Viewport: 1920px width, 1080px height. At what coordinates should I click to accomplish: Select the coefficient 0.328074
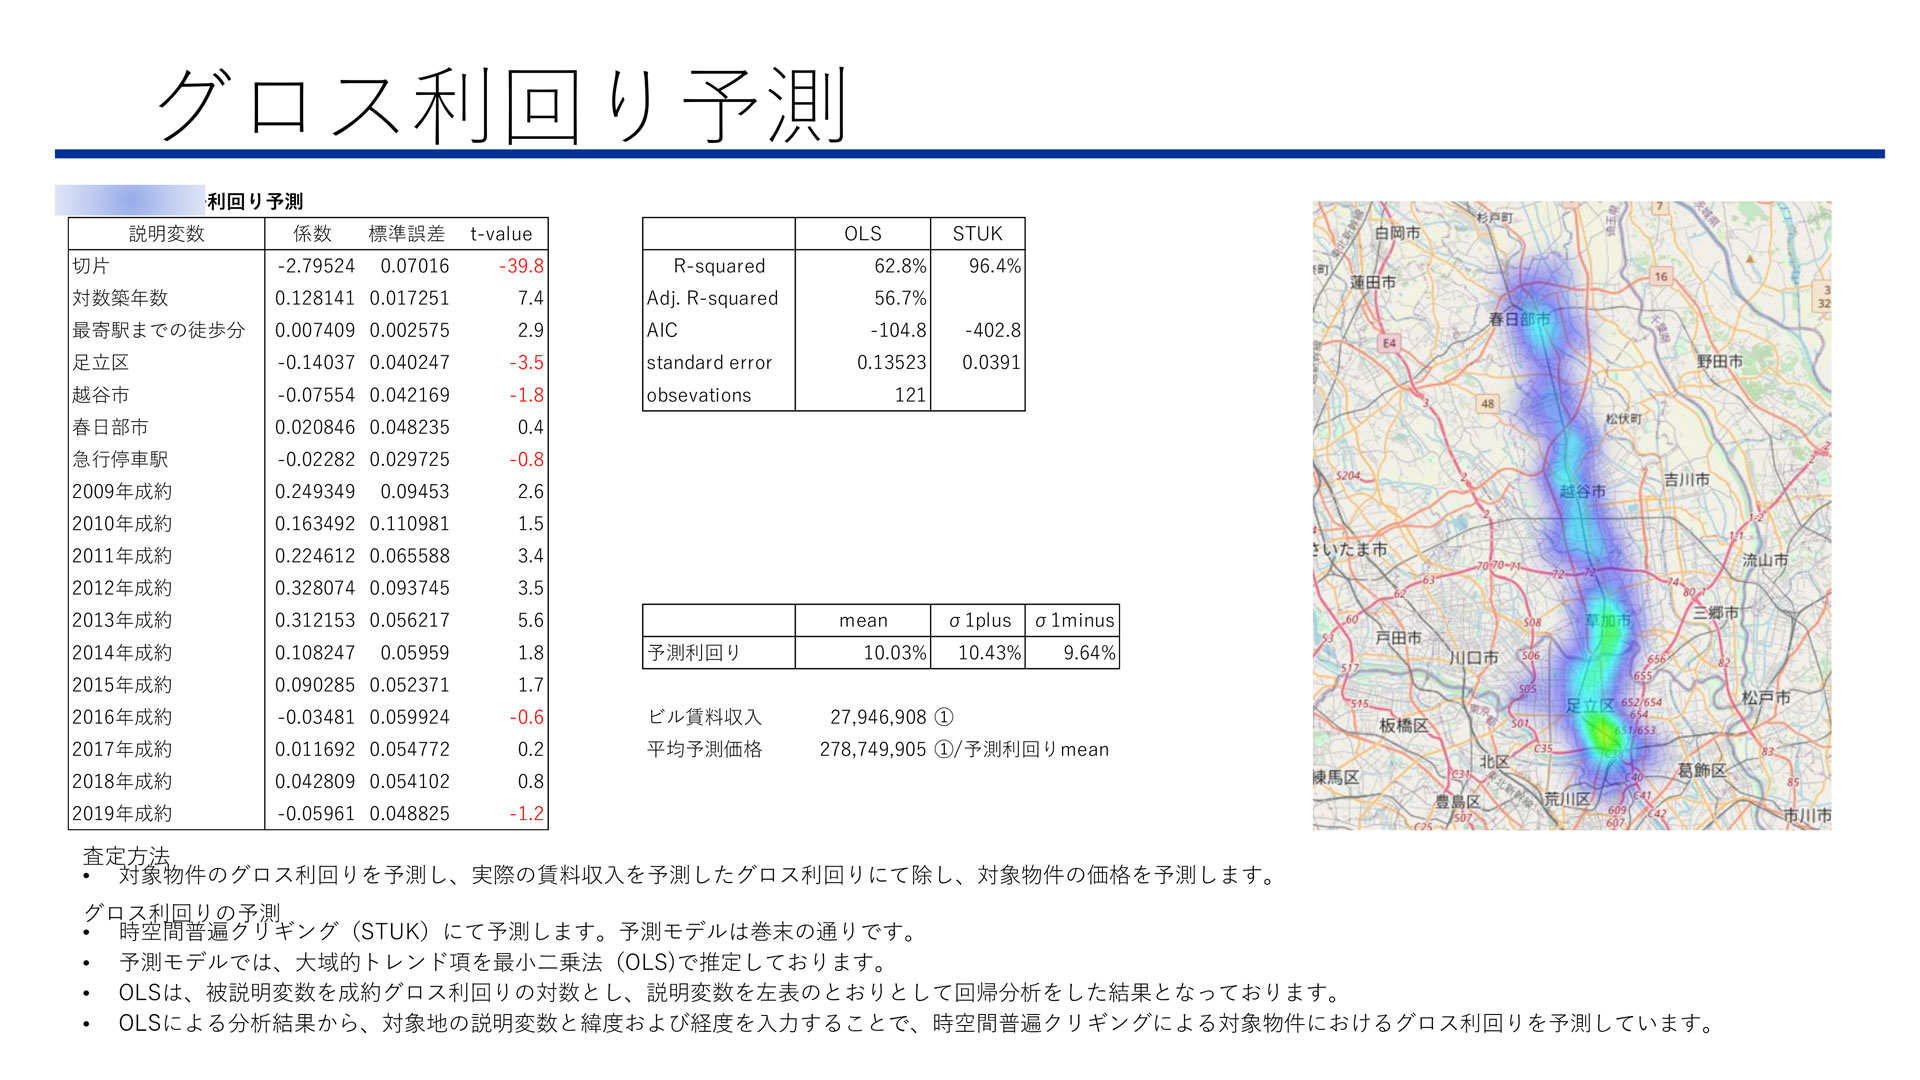tap(315, 588)
